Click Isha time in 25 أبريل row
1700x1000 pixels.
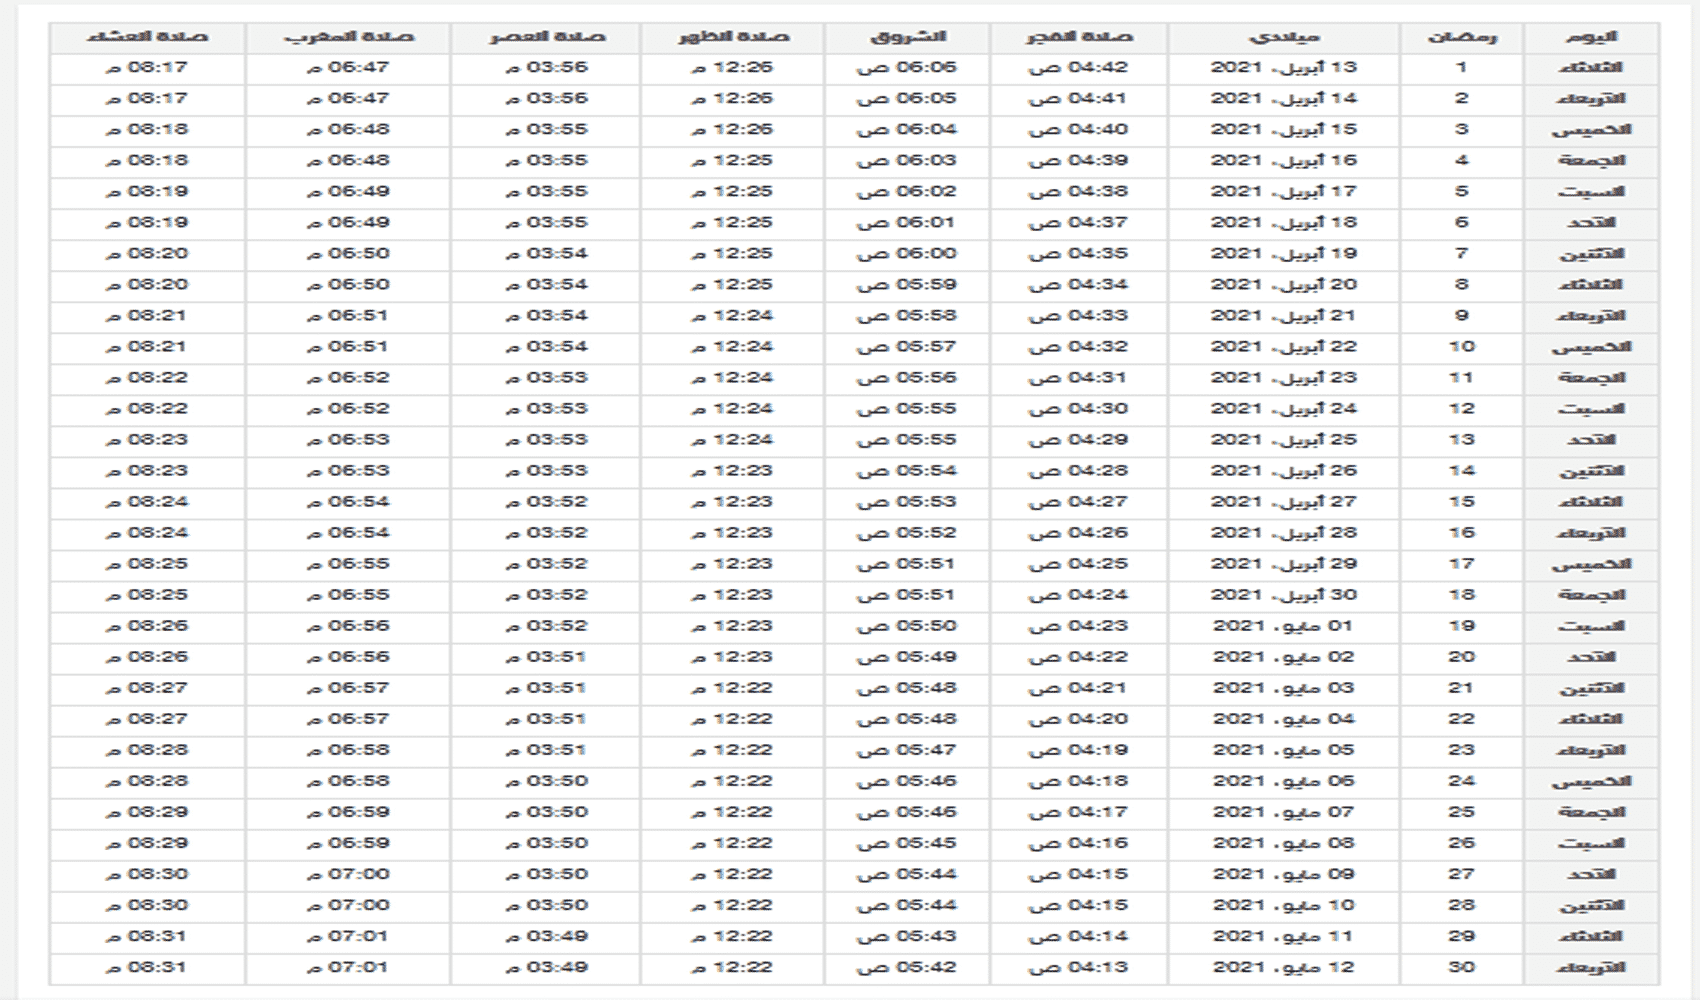[x=147, y=440]
